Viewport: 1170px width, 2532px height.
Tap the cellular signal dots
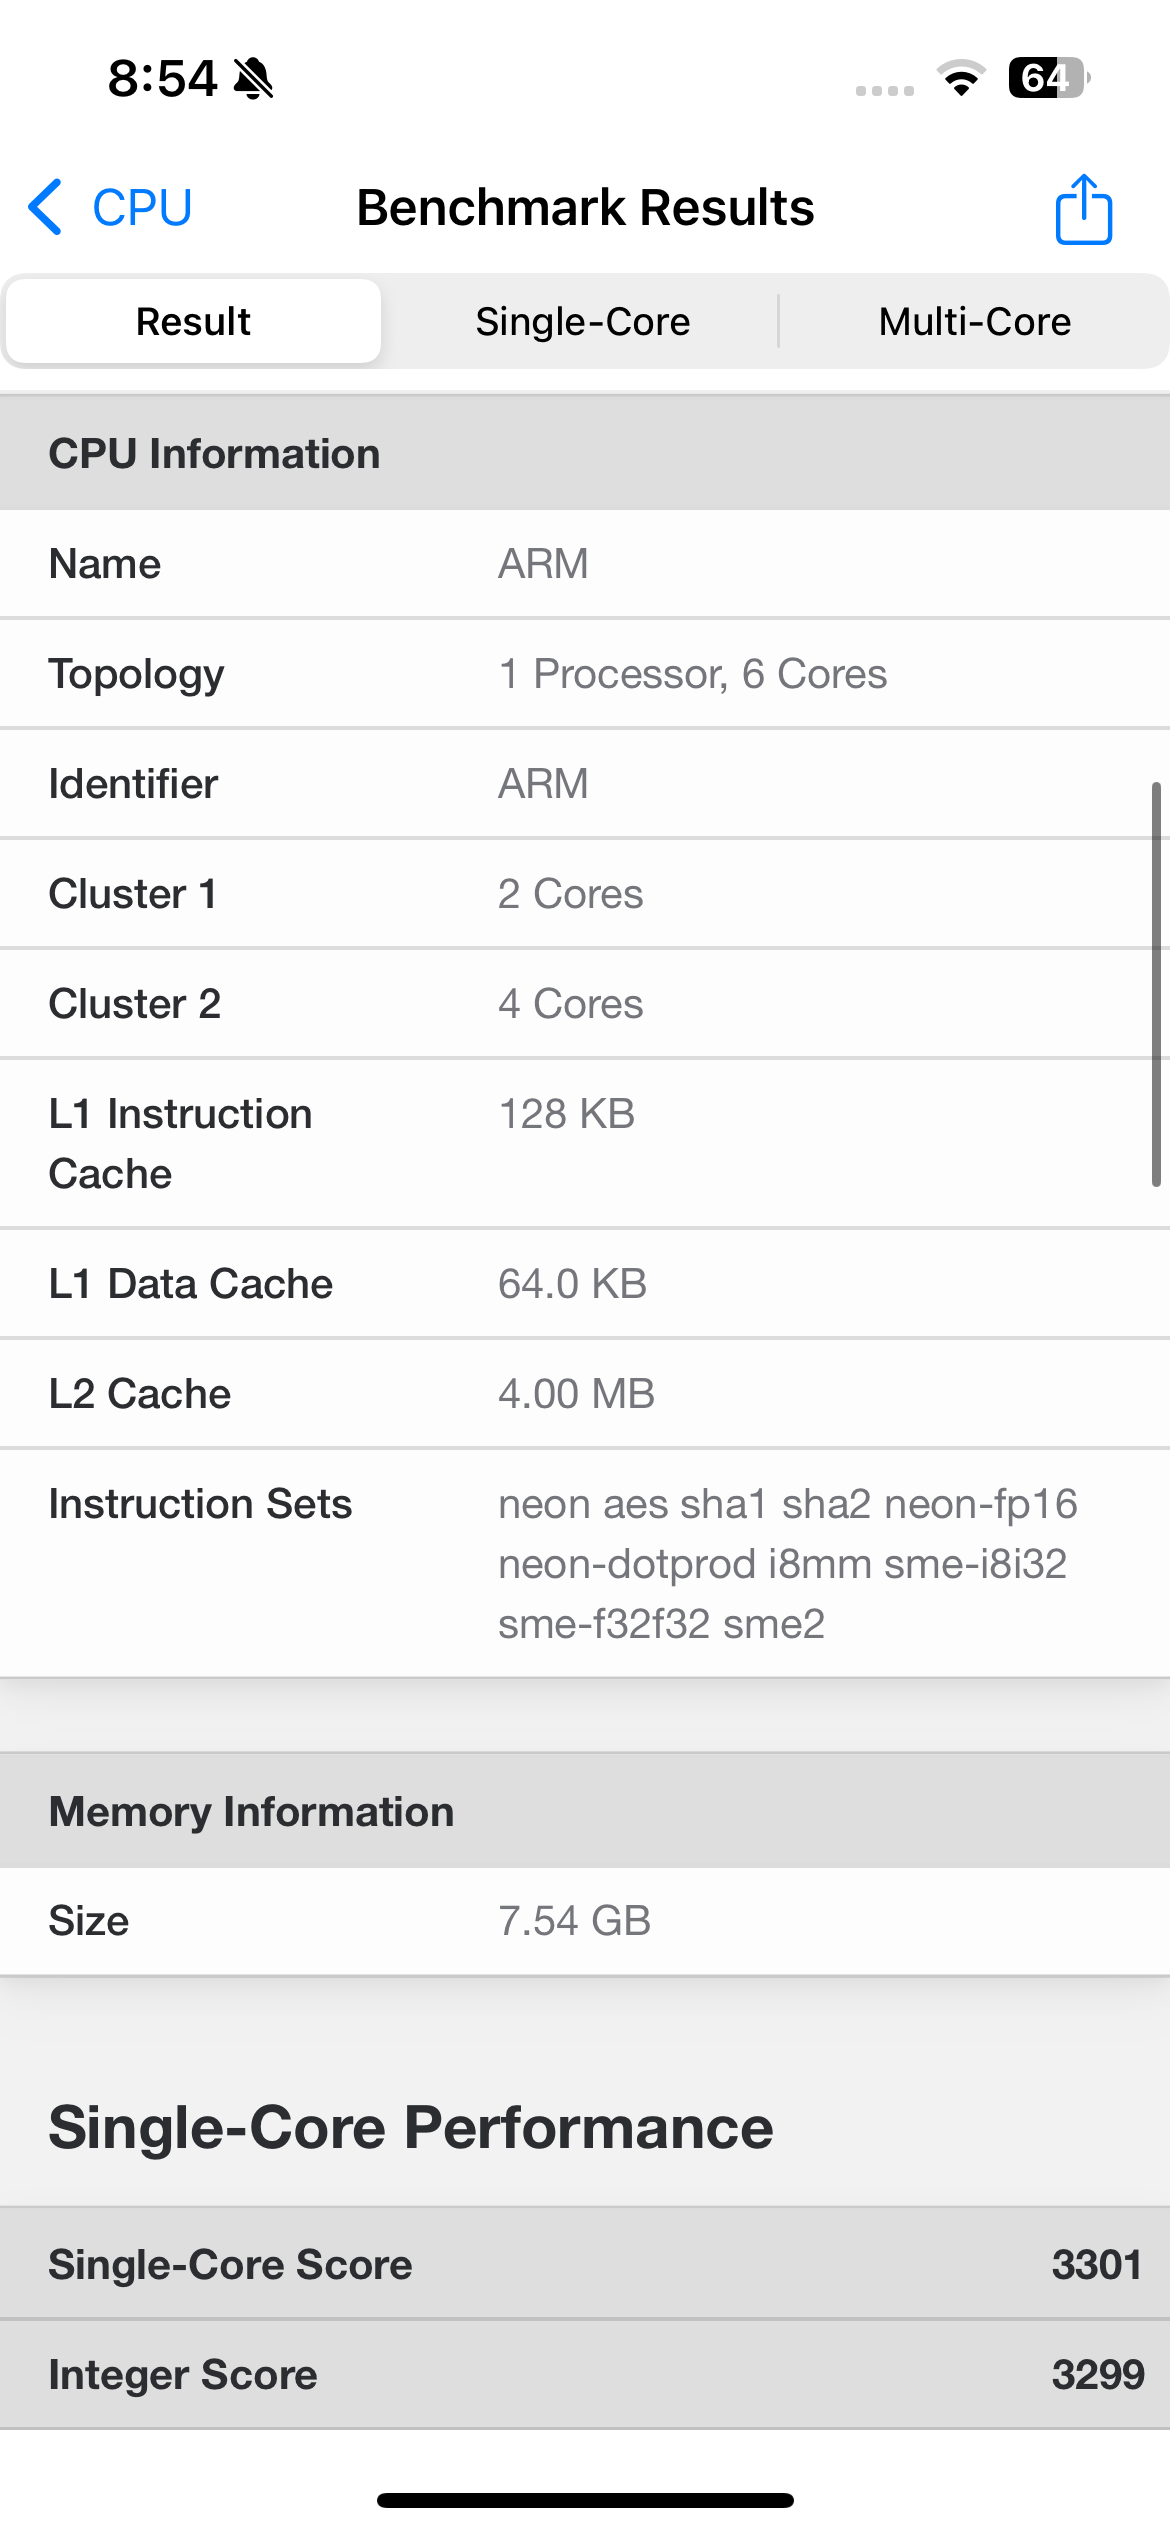pos(884,90)
